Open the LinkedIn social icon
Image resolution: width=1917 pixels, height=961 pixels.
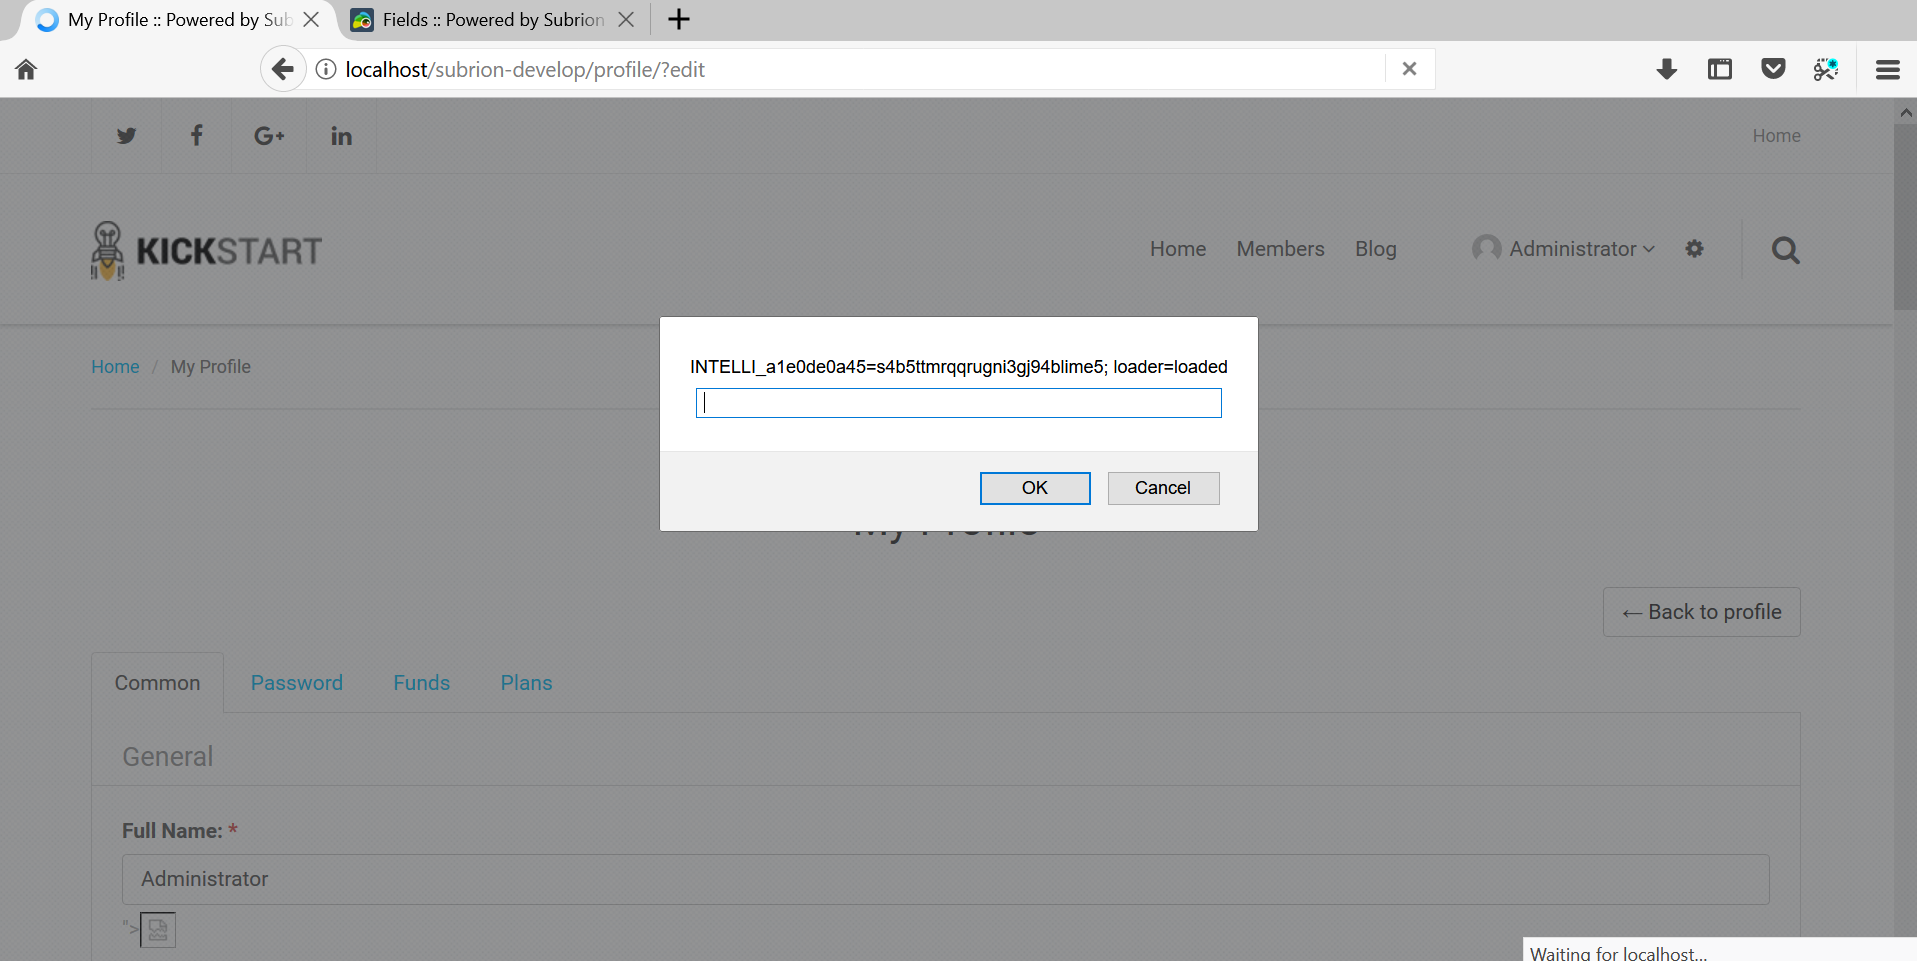pyautogui.click(x=341, y=135)
